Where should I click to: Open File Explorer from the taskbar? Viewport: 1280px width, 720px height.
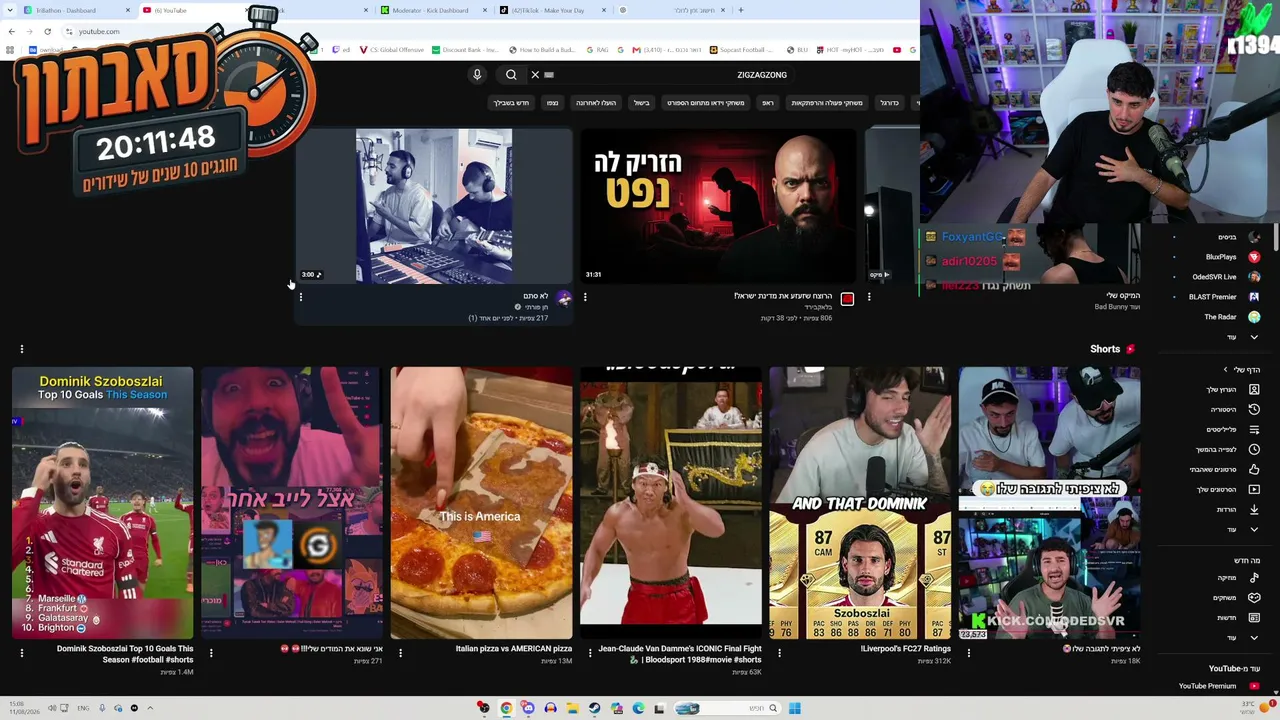[572, 708]
